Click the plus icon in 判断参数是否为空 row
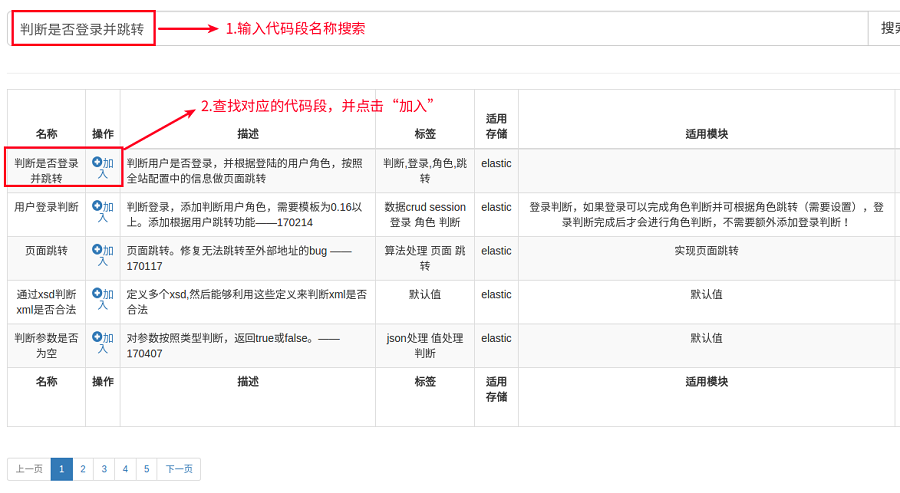The height and width of the screenshot is (493, 900). pyautogui.click(x=97, y=338)
